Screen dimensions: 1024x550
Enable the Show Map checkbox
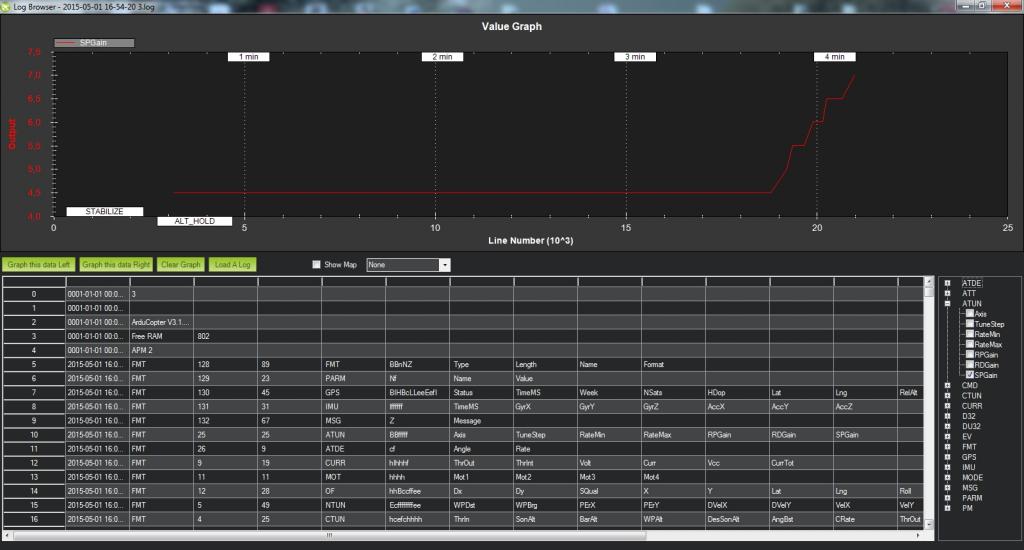[x=317, y=265]
